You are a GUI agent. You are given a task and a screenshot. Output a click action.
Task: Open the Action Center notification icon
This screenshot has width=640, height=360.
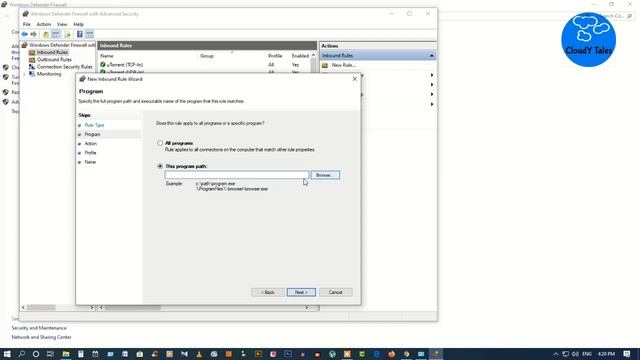point(627,354)
